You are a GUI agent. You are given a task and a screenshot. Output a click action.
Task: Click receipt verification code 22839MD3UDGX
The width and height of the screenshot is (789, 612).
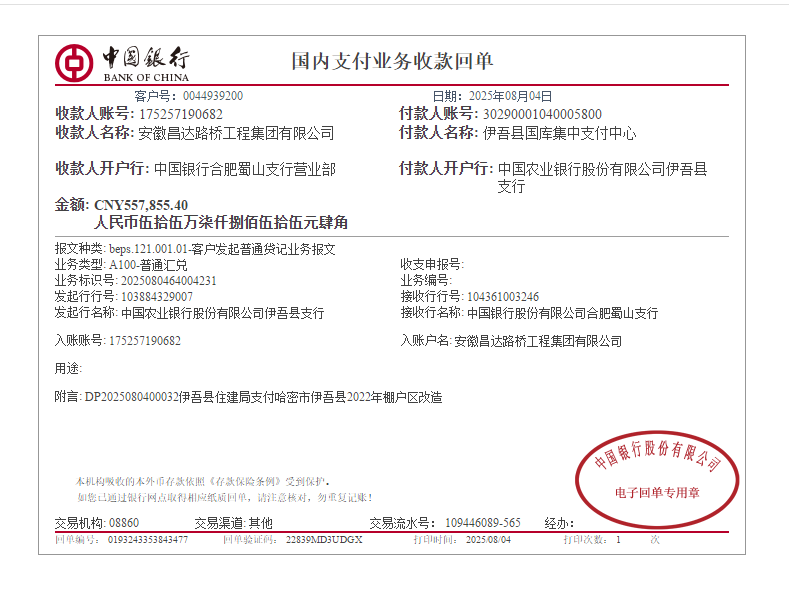coord(324,539)
